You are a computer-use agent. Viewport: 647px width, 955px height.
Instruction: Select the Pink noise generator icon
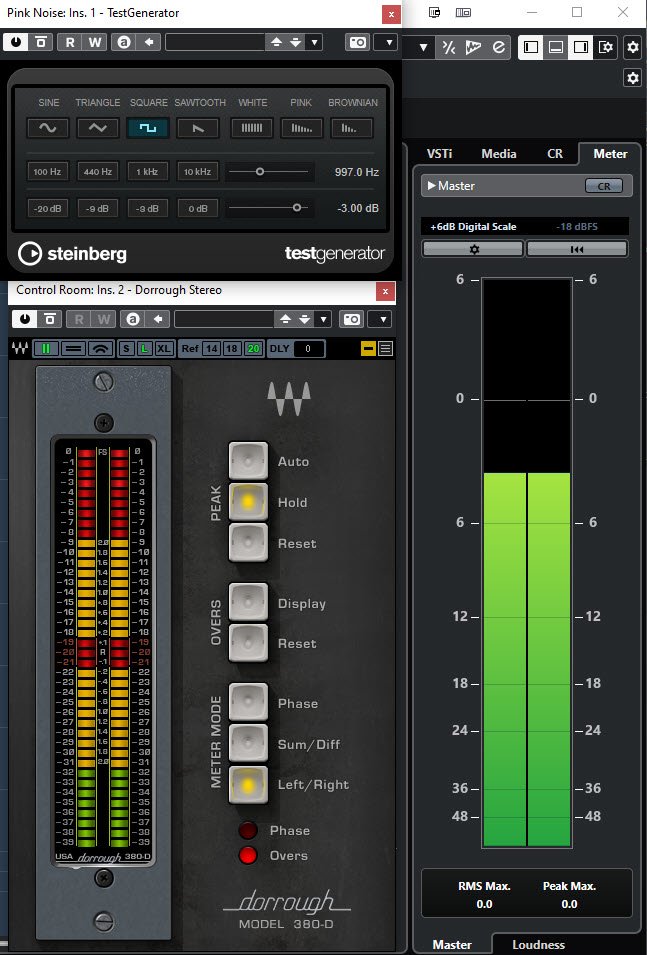tap(301, 128)
